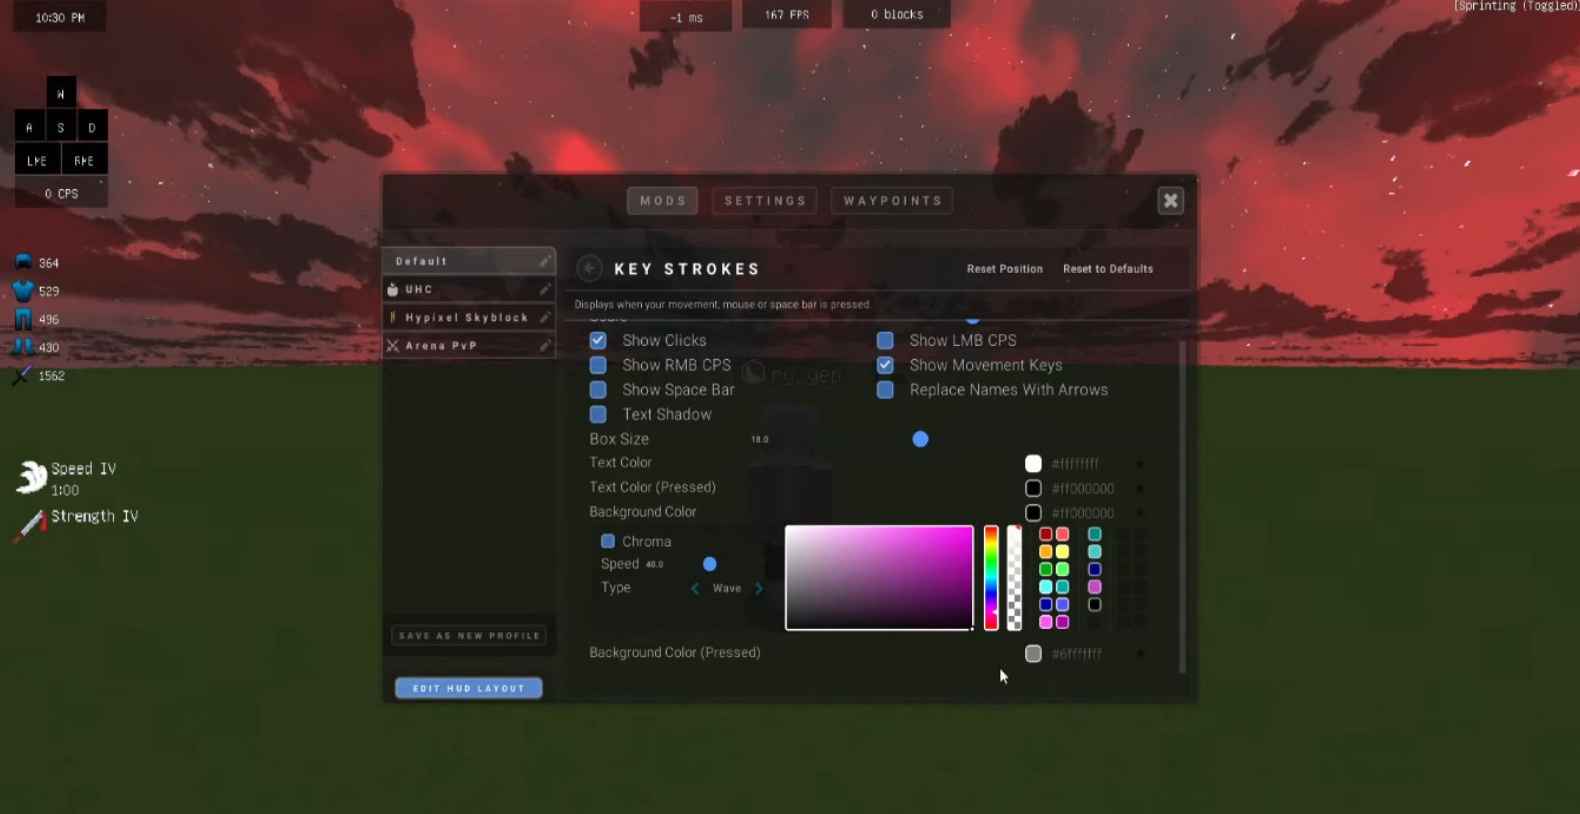The height and width of the screenshot is (814, 1580).
Task: Click Reset to Defaults
Action: click(x=1107, y=269)
